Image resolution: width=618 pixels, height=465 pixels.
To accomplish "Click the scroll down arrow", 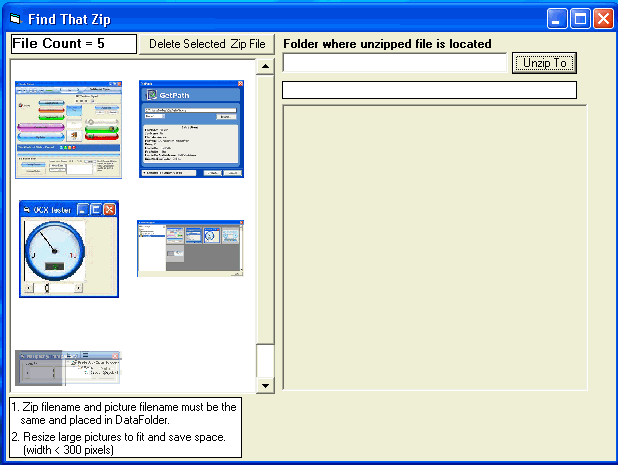I will (265, 385).
